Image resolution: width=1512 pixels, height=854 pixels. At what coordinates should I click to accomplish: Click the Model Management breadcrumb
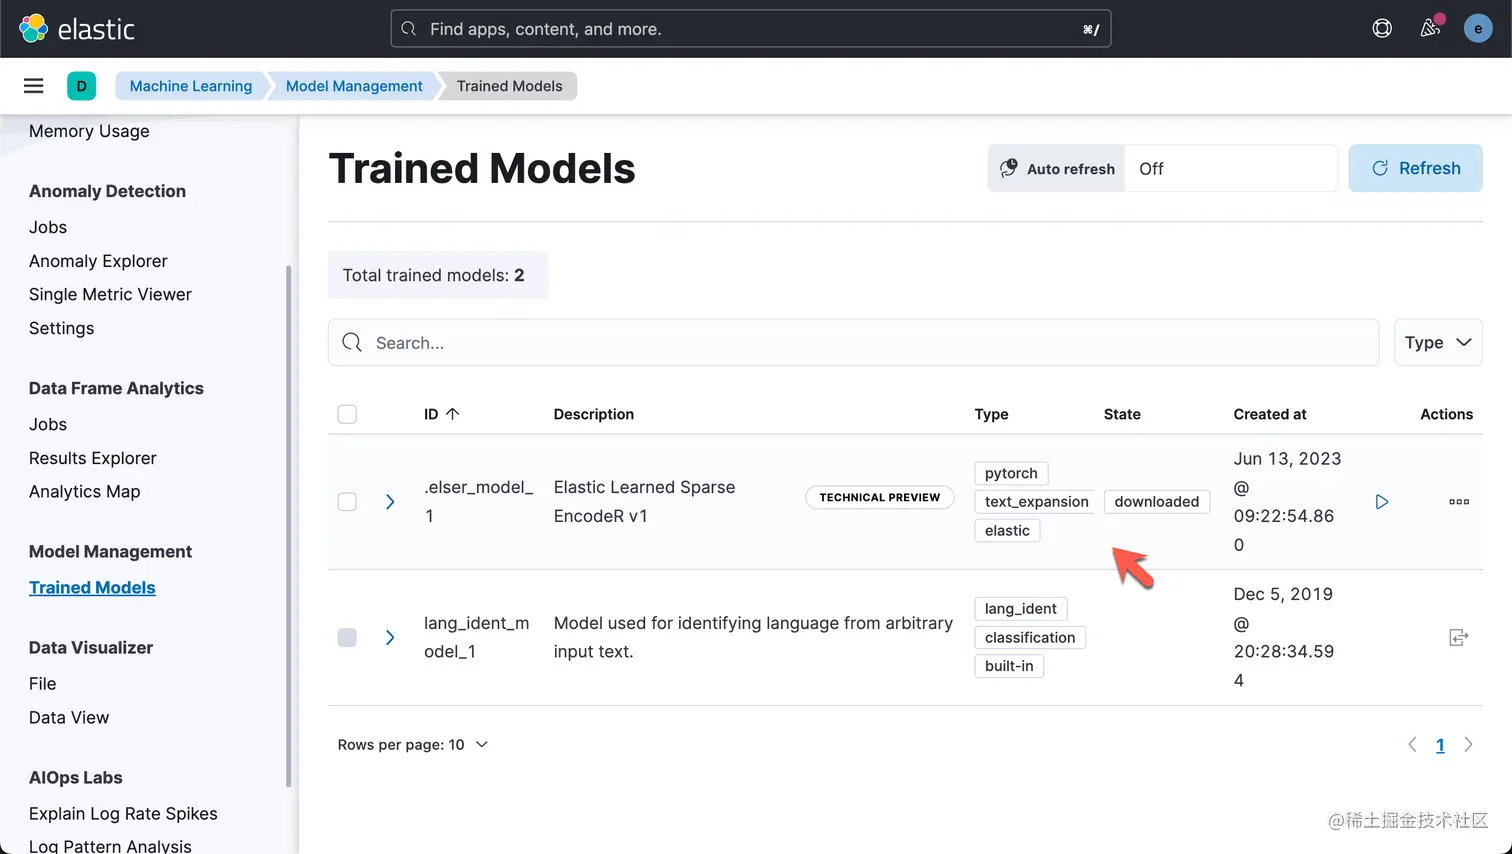354,86
